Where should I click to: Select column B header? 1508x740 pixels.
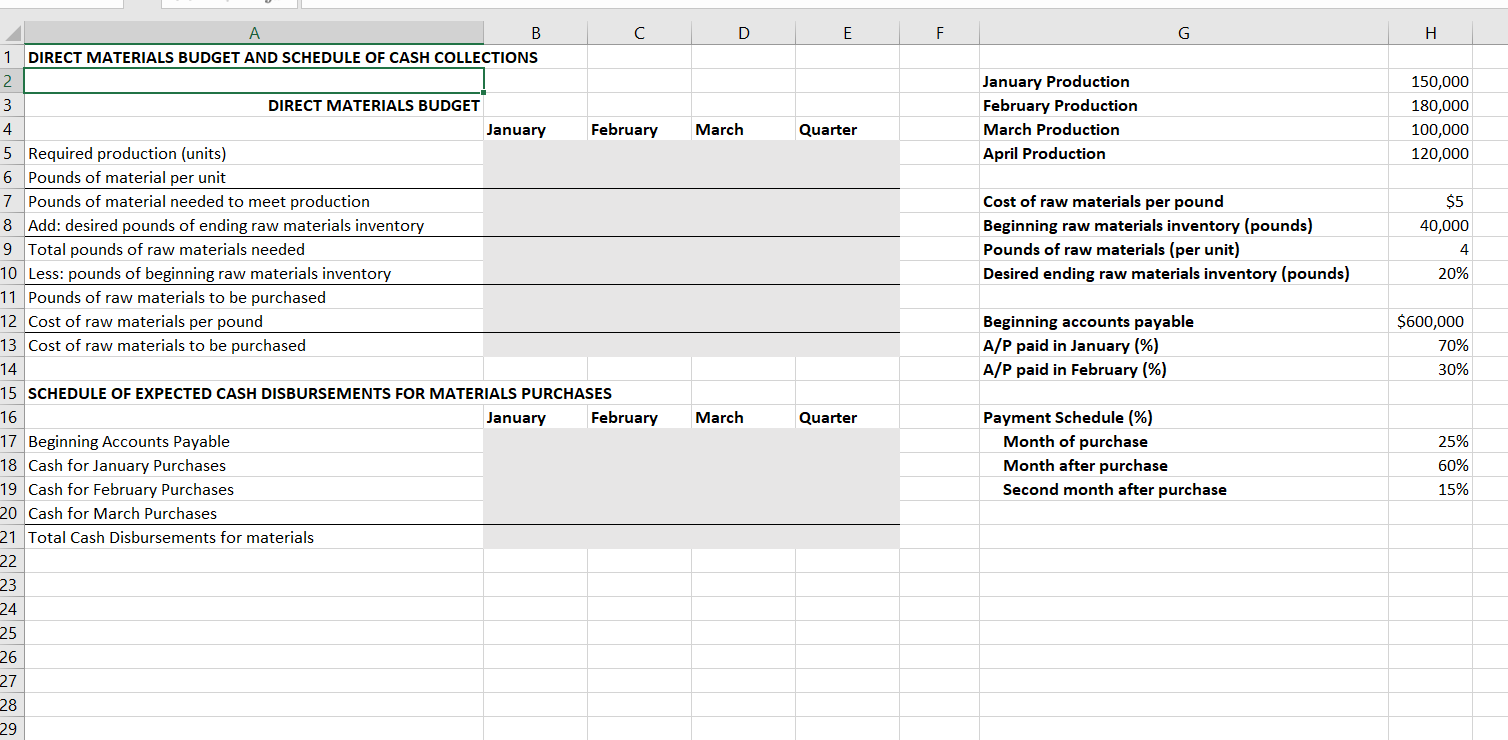pyautogui.click(x=536, y=33)
